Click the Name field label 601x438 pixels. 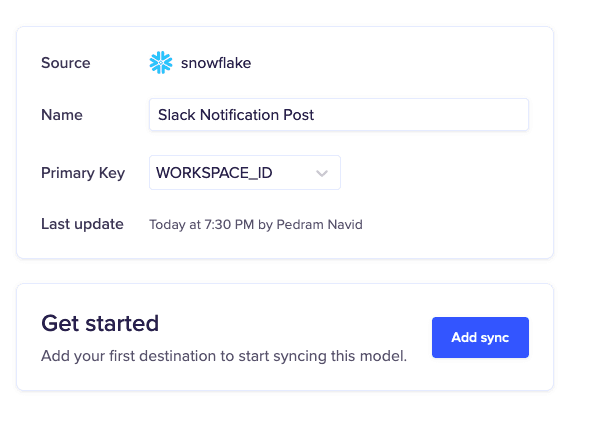tap(62, 115)
